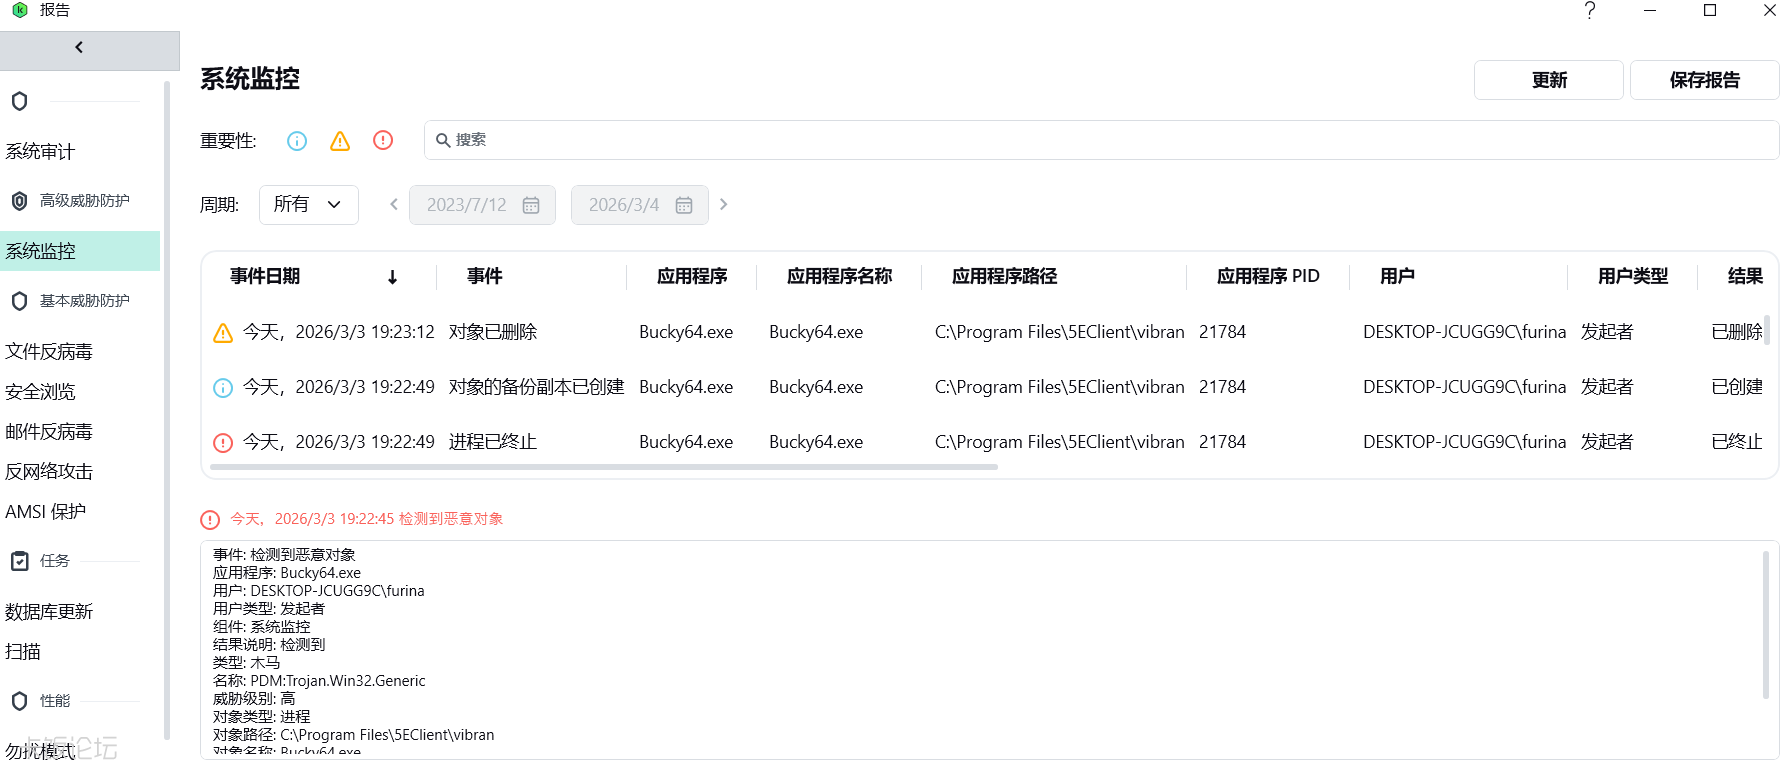Open 数据库更新 report

pos(49,612)
